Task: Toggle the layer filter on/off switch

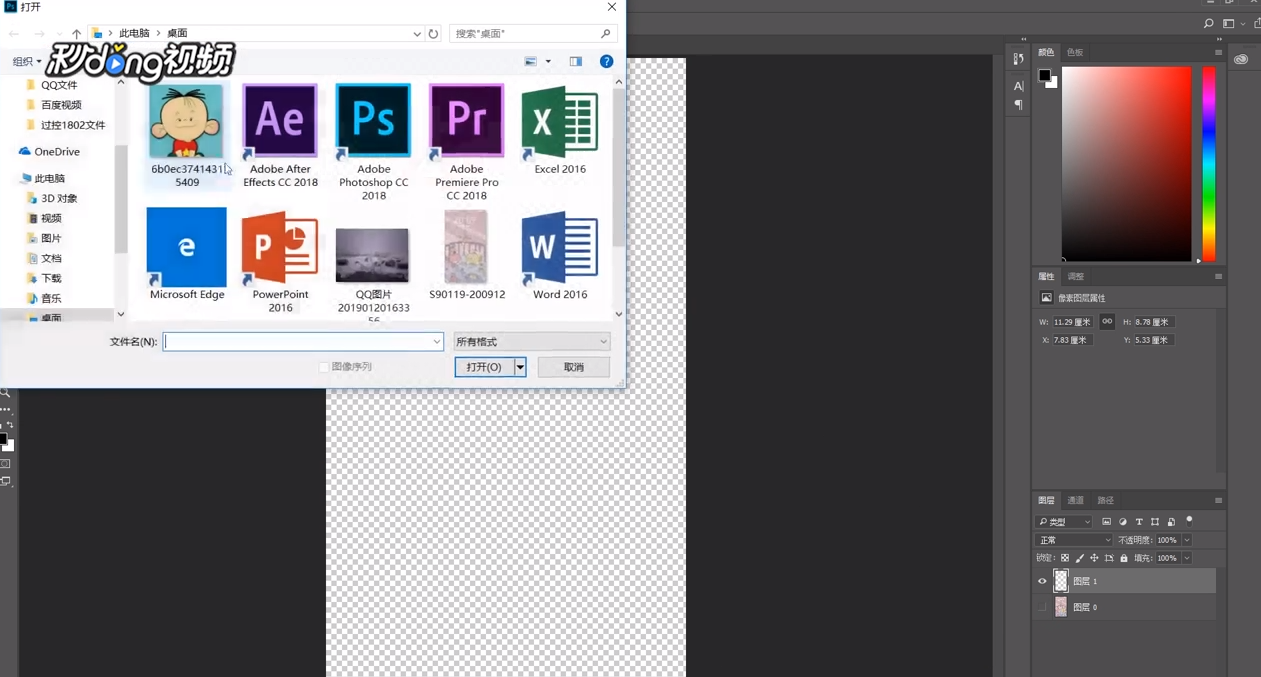Action: [x=1189, y=520]
